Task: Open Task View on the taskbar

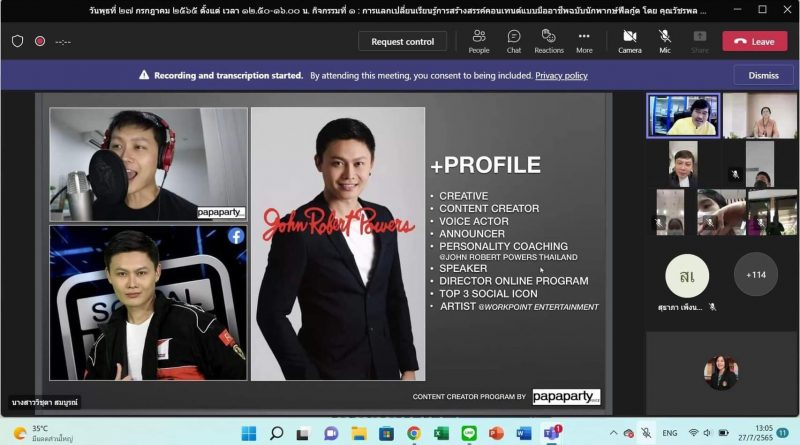Action: point(303,433)
